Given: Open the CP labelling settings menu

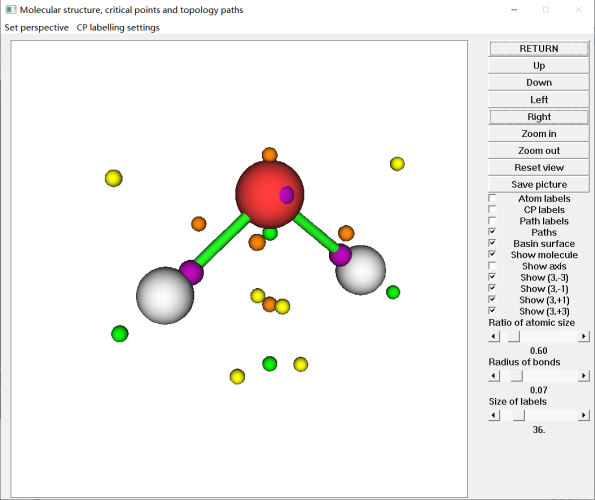Looking at the screenshot, I should point(118,28).
